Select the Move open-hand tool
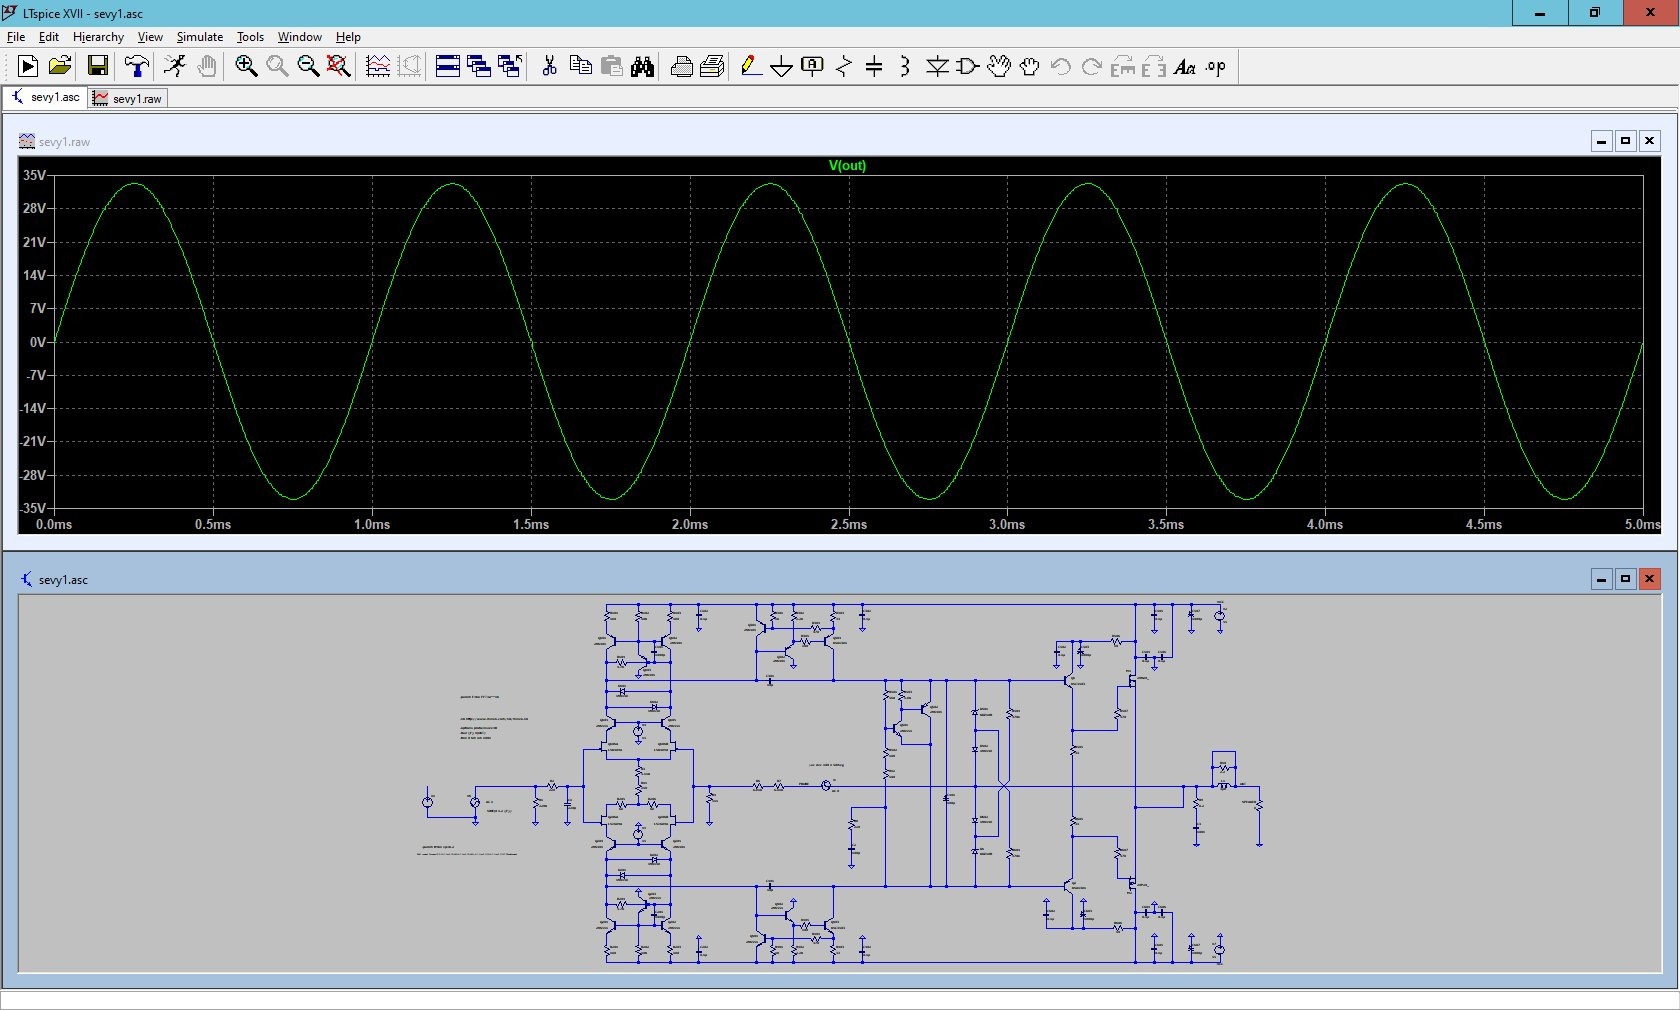The height and width of the screenshot is (1010, 1680). (999, 66)
